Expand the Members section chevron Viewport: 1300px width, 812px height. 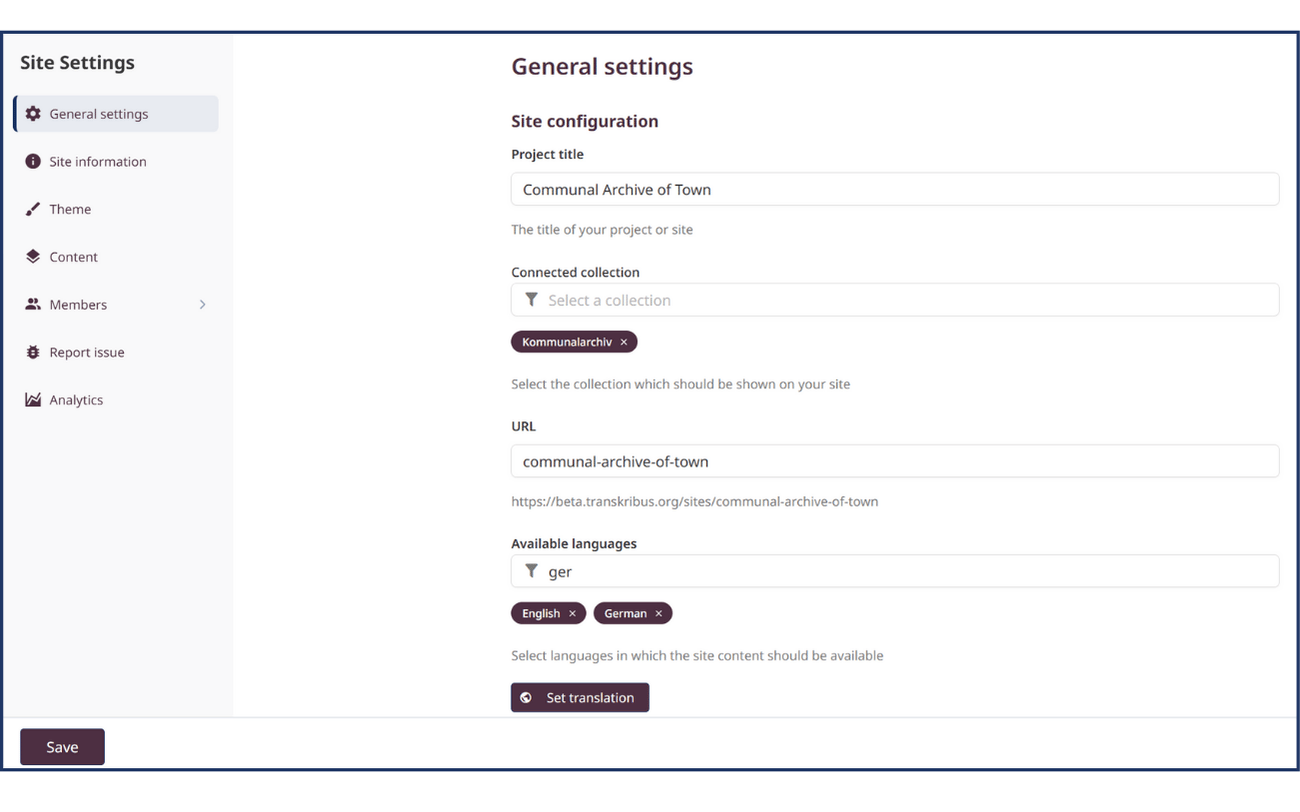click(x=203, y=304)
